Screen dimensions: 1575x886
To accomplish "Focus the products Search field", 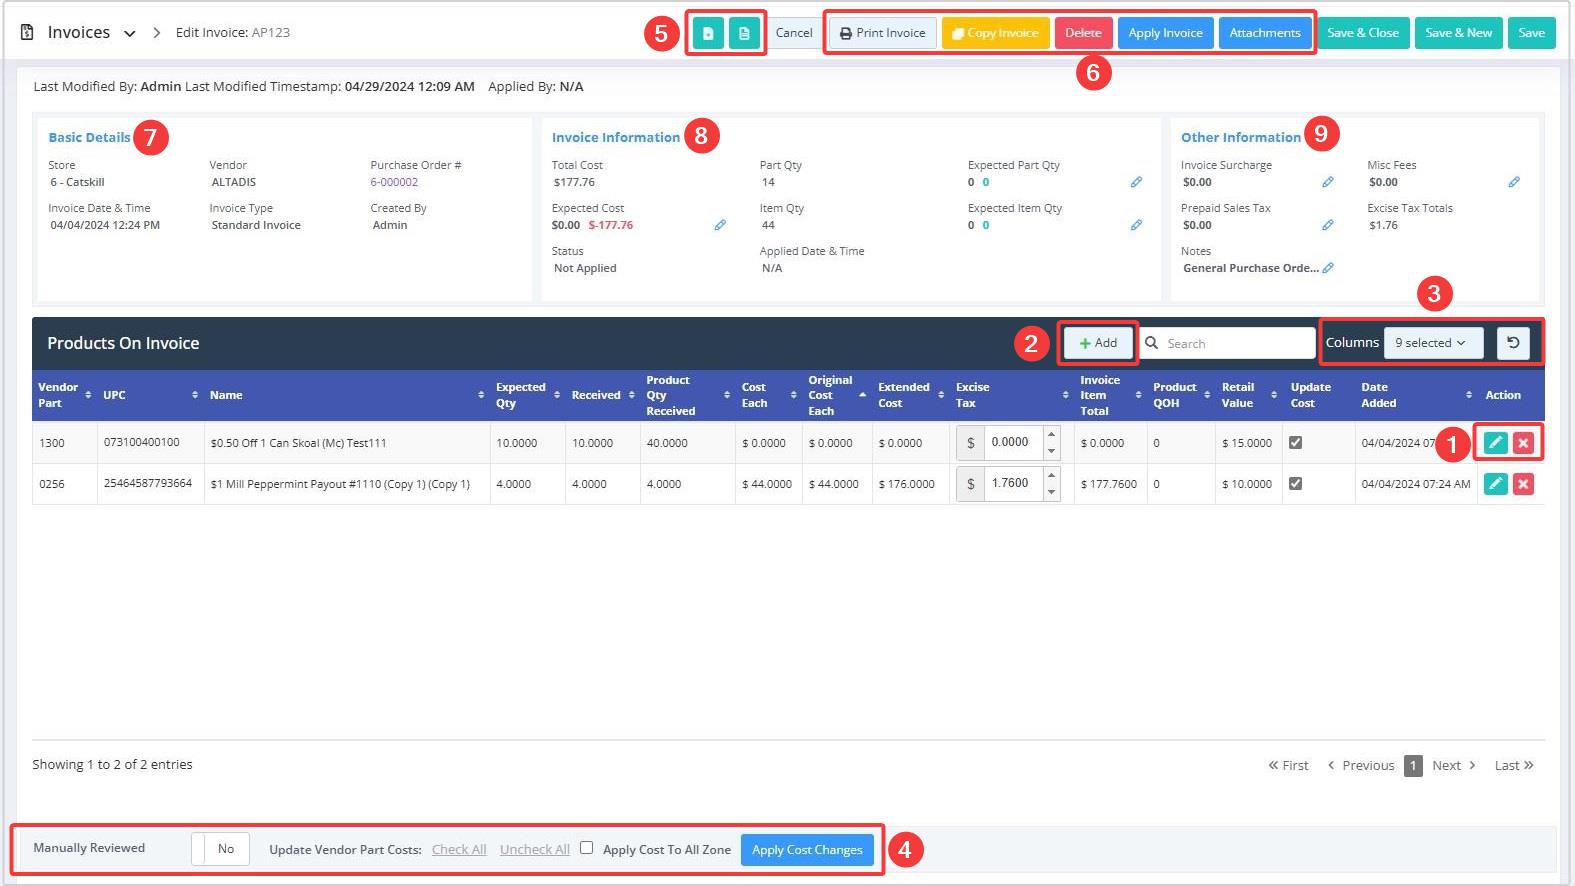I will pyautogui.click(x=1228, y=343).
